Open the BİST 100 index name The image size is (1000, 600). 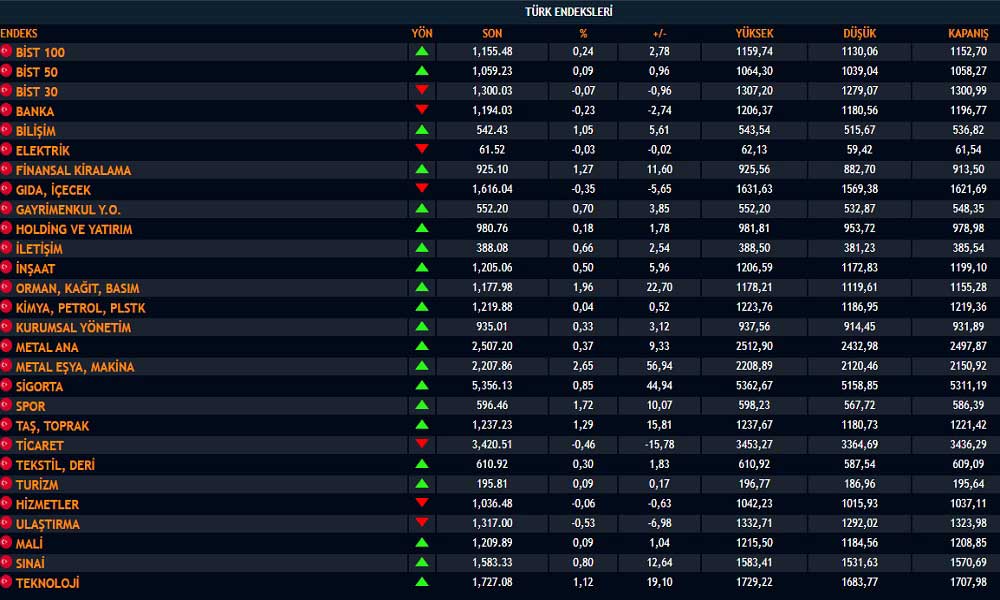click(40, 52)
